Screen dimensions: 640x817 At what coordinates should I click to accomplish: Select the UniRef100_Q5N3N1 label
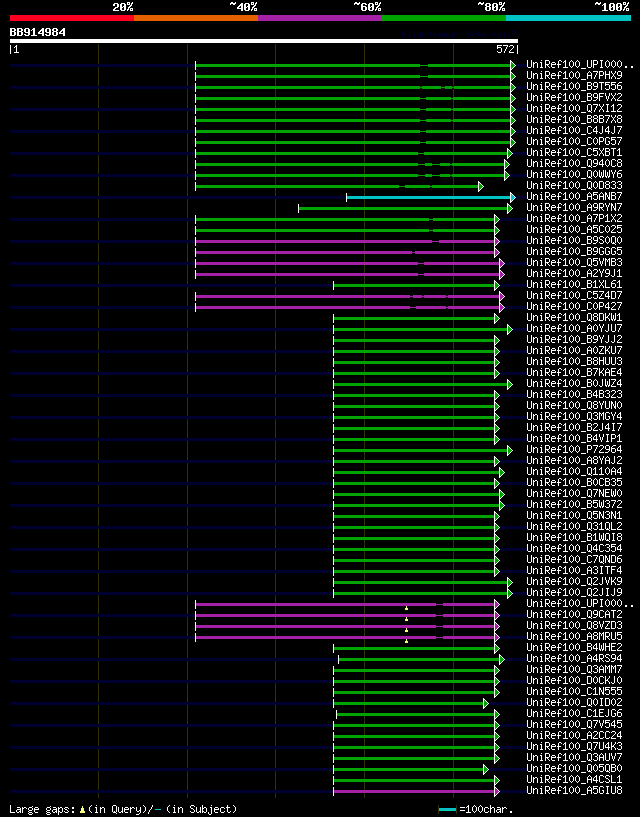574,515
